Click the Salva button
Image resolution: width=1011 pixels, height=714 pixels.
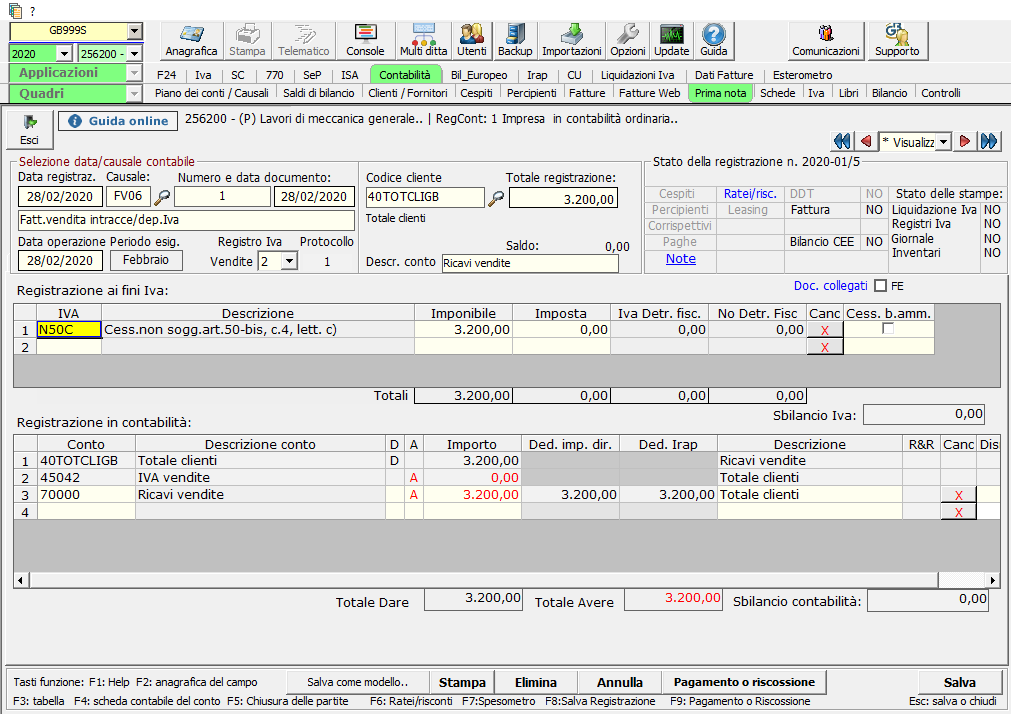(x=960, y=682)
